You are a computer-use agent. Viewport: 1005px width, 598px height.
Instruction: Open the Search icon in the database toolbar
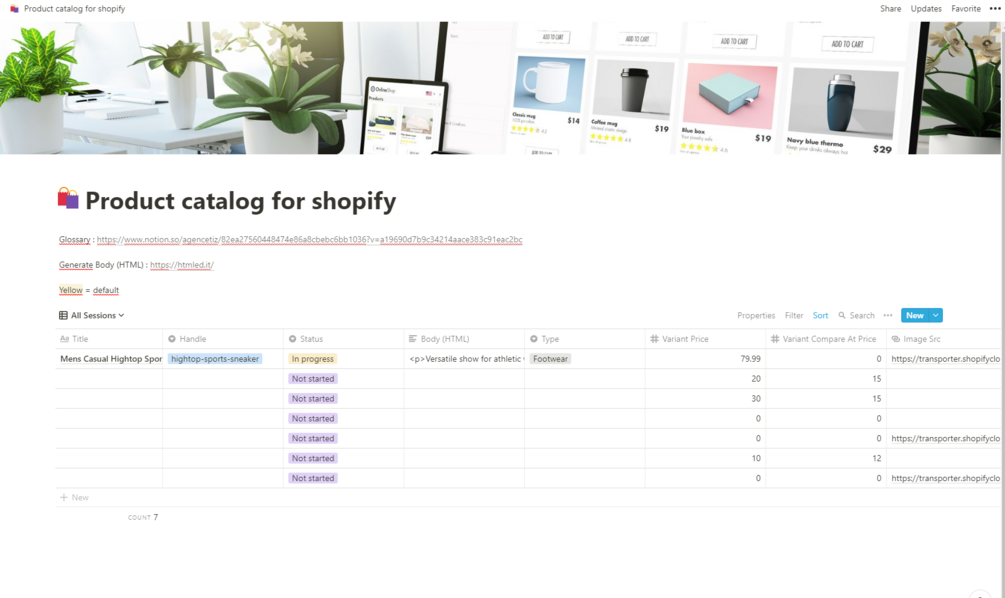click(843, 315)
